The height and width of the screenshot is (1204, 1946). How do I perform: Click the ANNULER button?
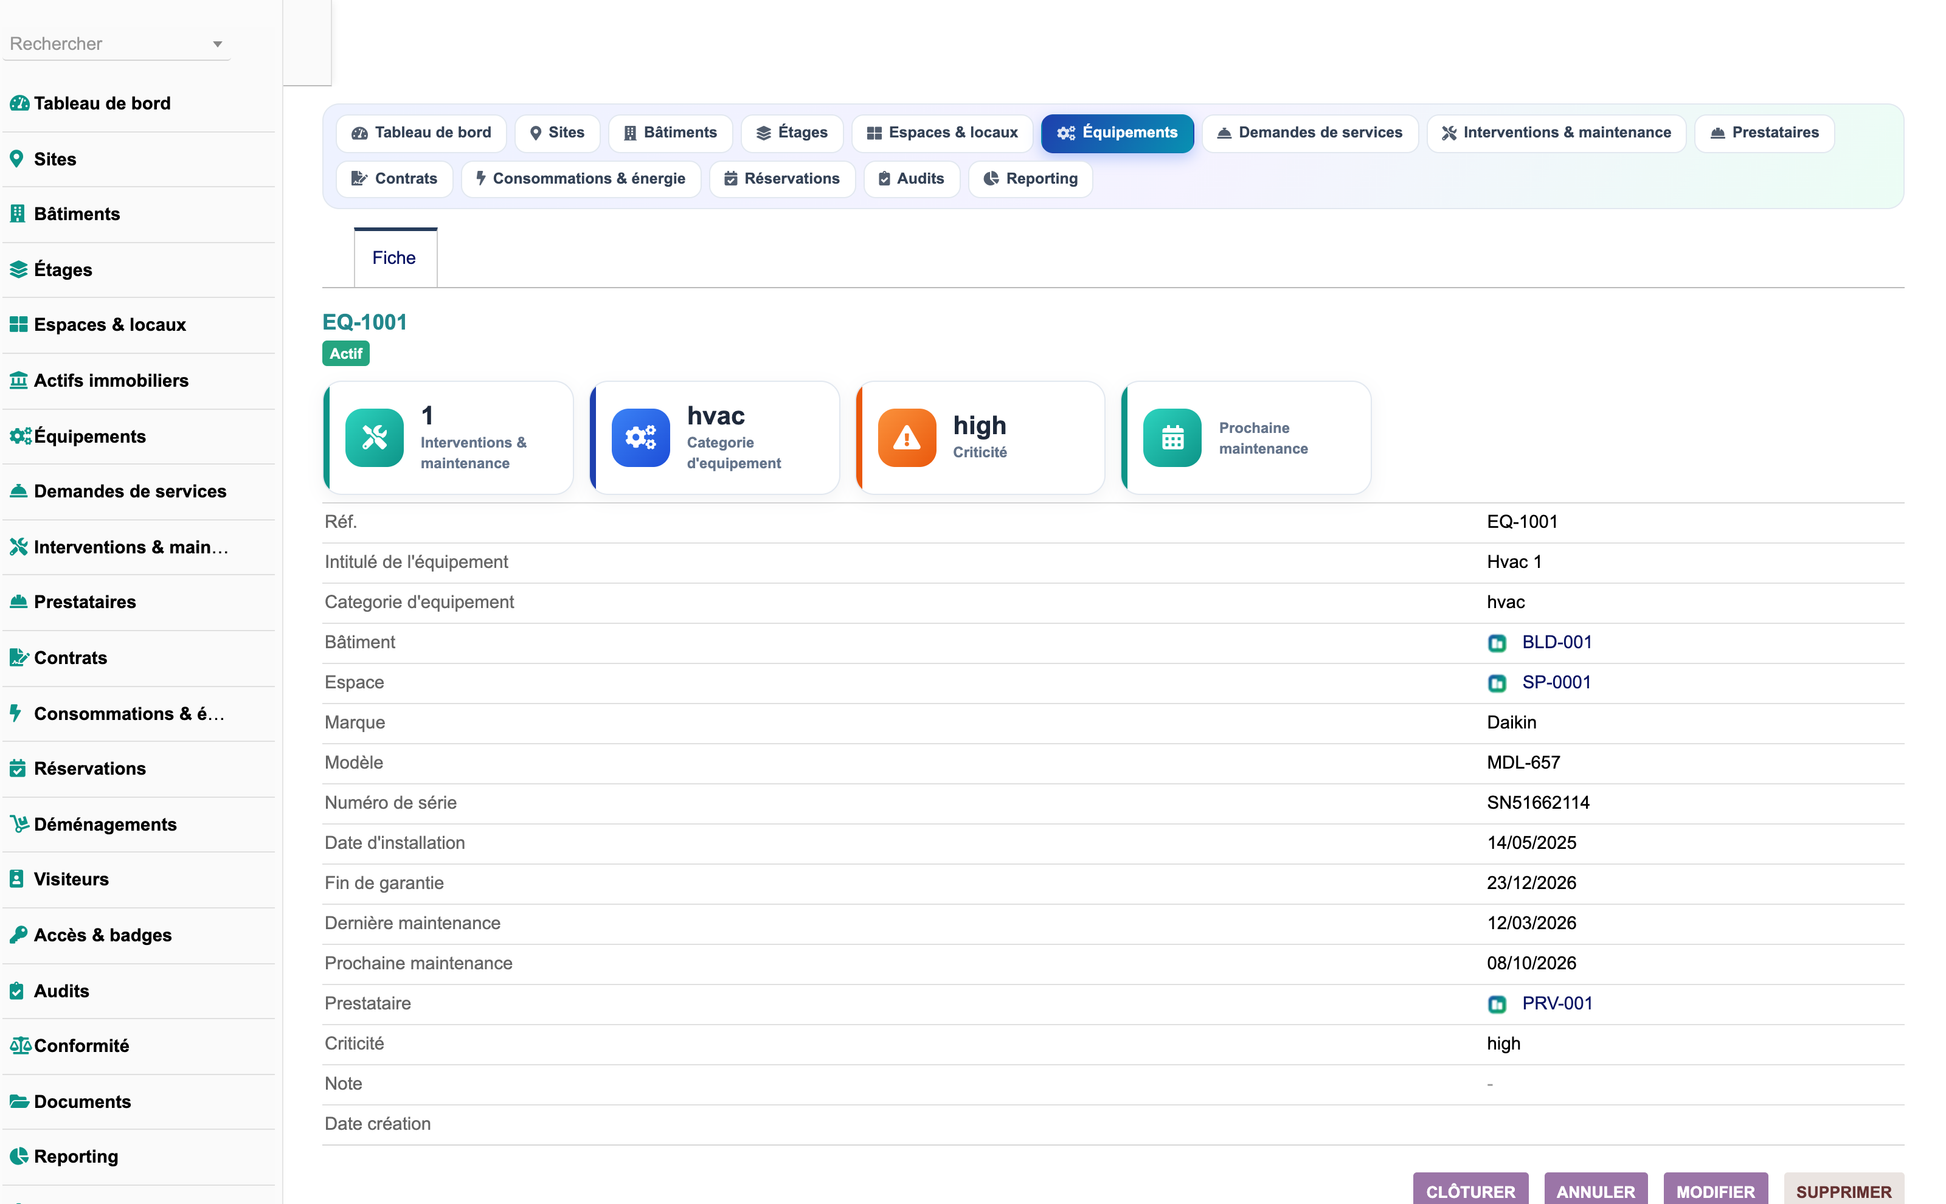pos(1595,1190)
